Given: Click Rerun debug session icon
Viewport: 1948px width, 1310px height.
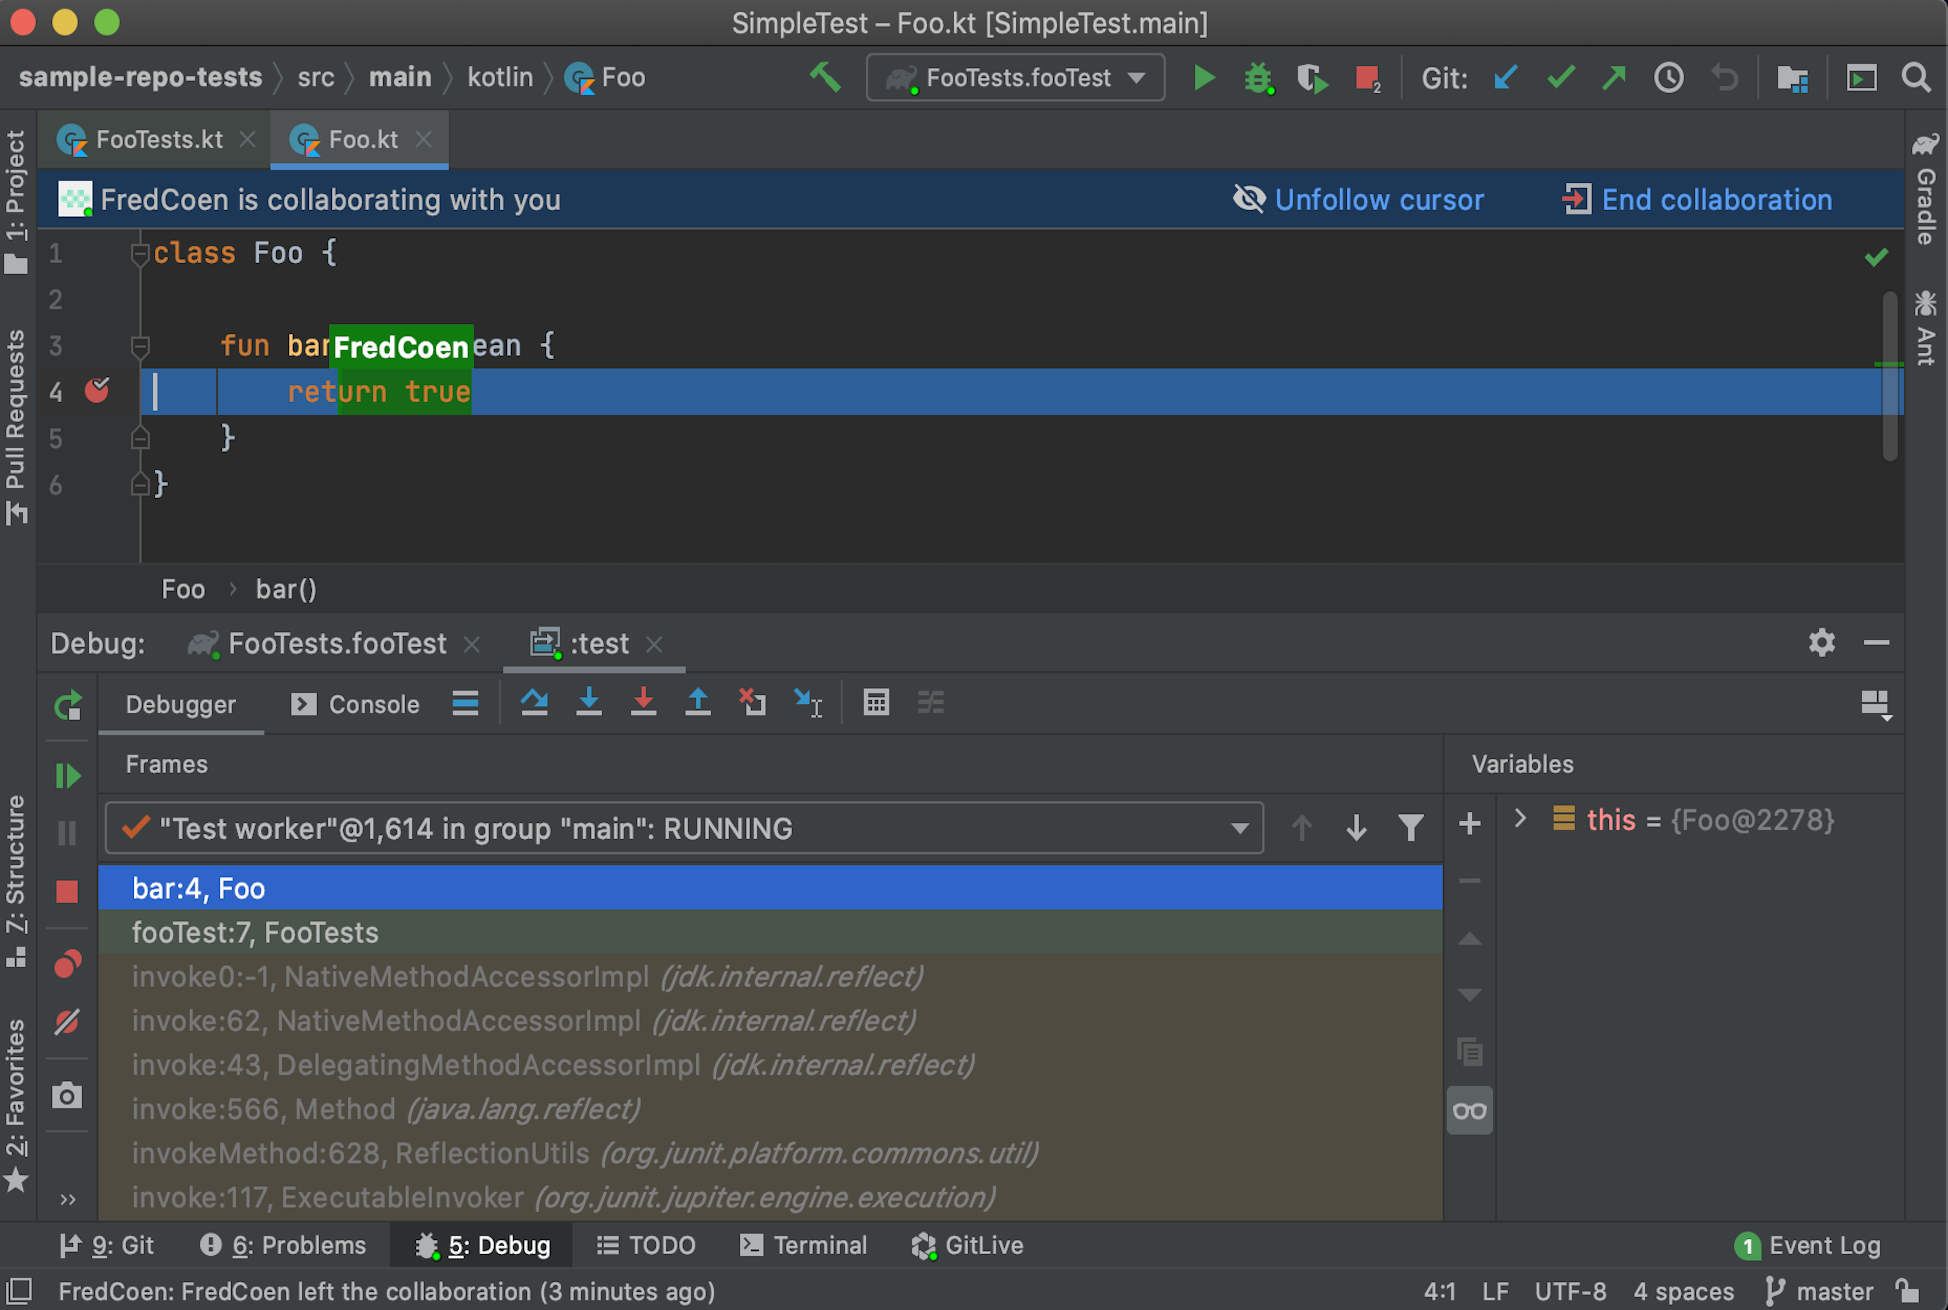Looking at the screenshot, I should click(67, 706).
